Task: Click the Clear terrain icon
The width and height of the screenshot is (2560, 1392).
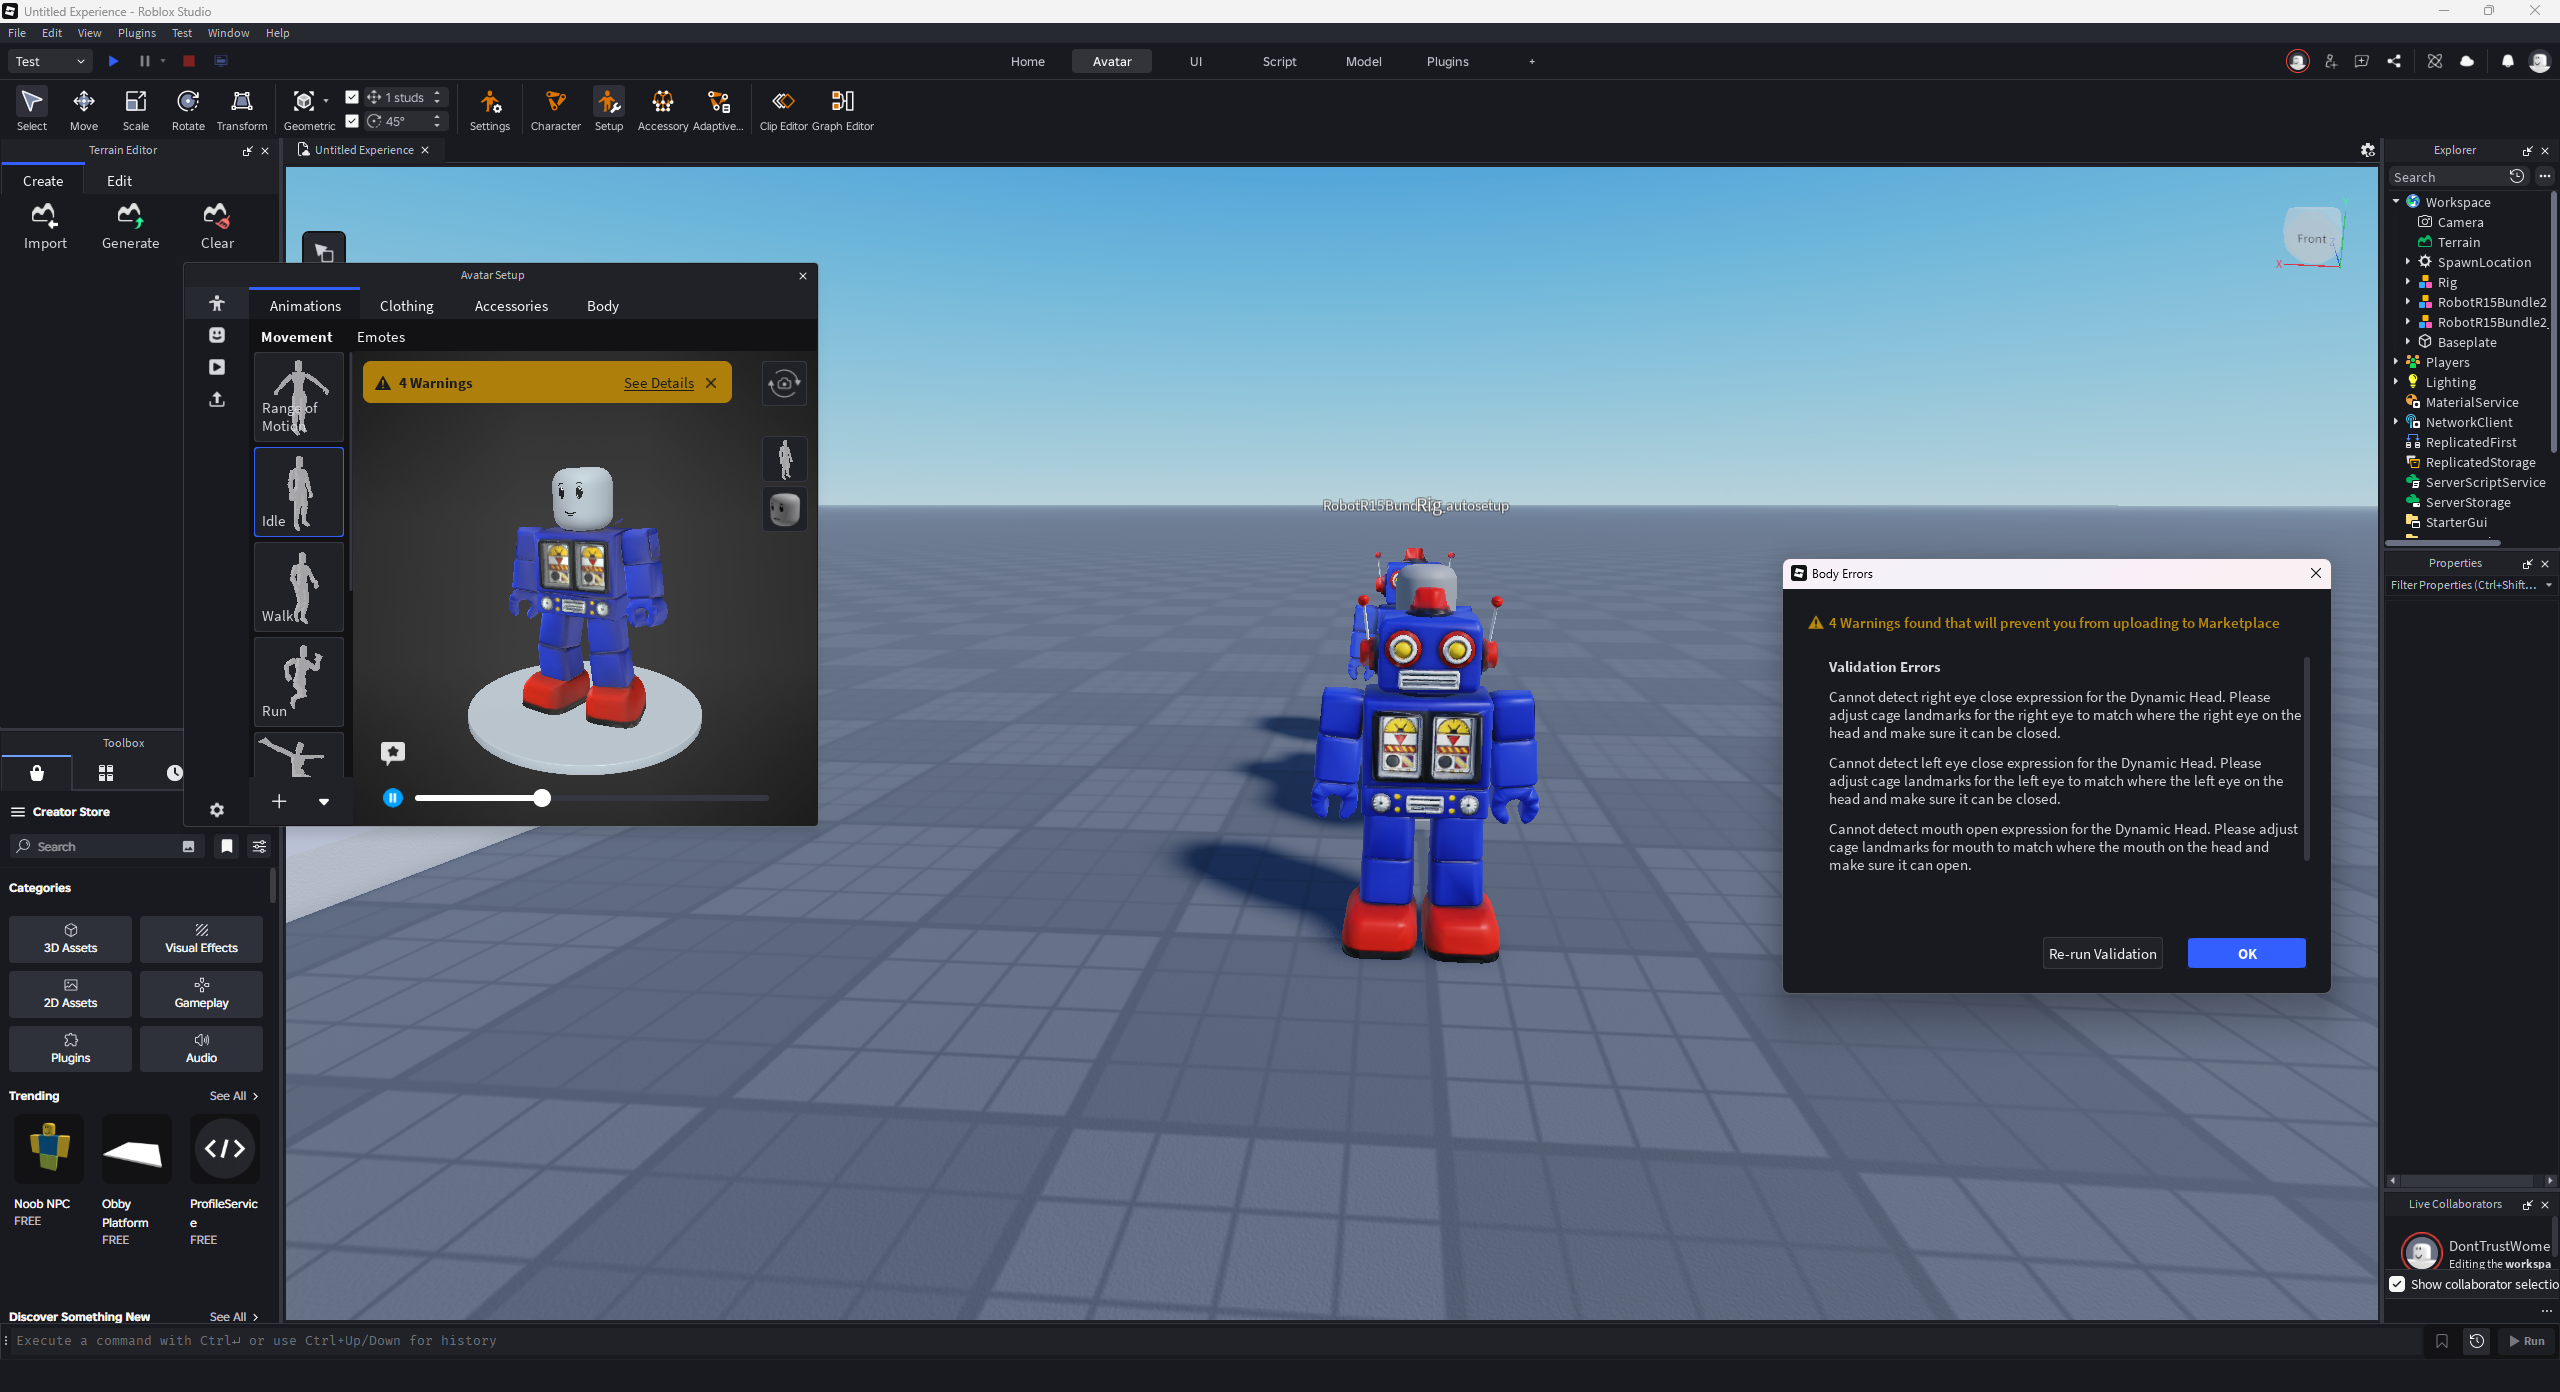Action: 217,226
